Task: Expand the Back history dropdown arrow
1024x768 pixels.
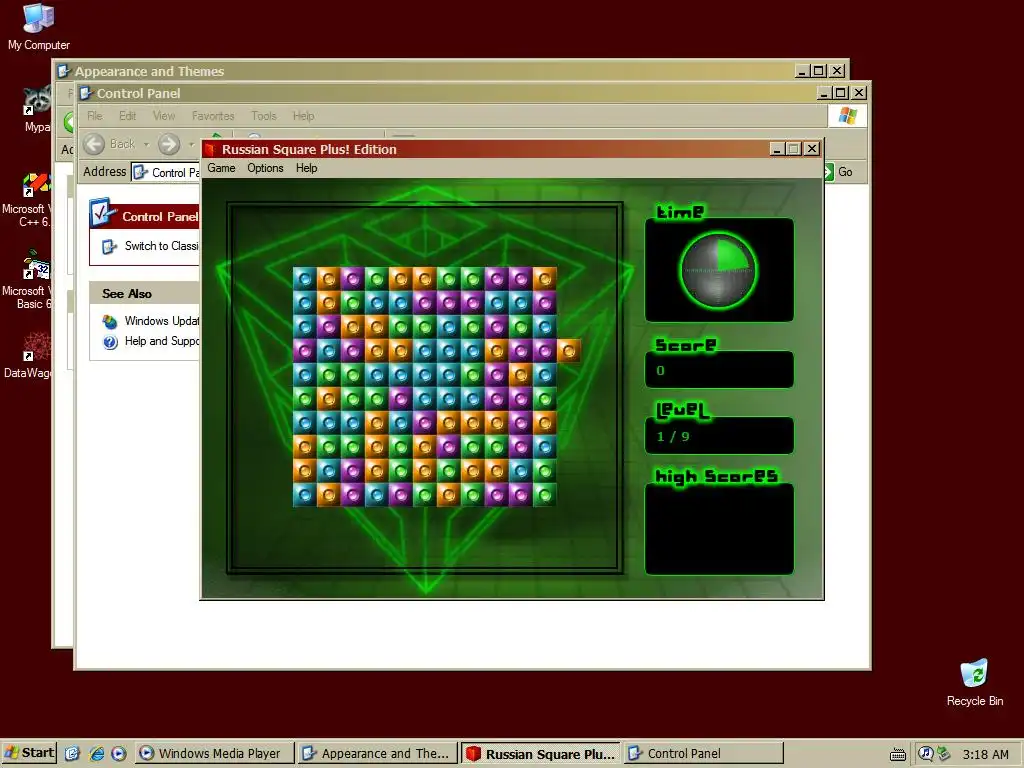Action: click(x=146, y=144)
